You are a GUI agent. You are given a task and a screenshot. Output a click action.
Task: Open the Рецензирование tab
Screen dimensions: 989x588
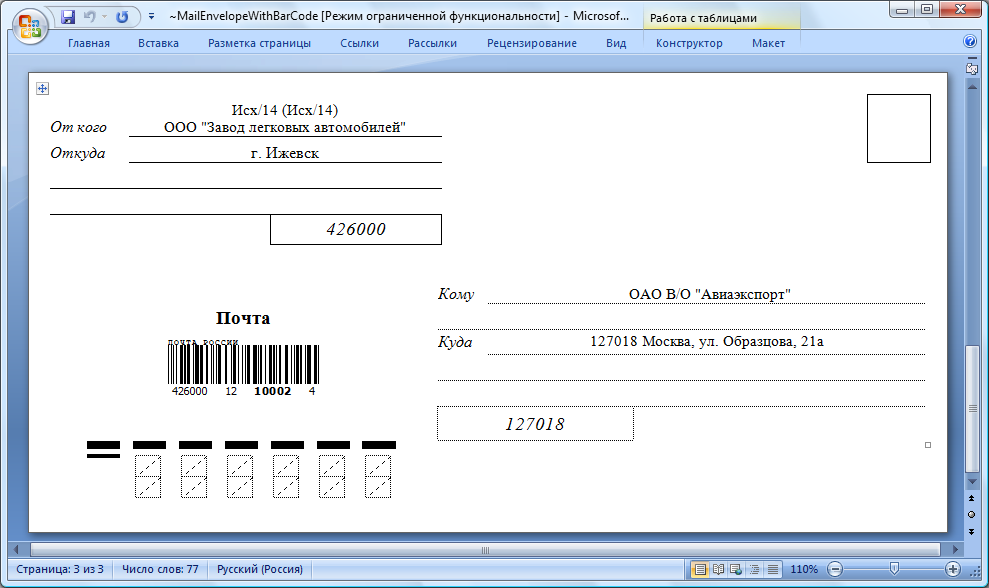click(x=532, y=43)
